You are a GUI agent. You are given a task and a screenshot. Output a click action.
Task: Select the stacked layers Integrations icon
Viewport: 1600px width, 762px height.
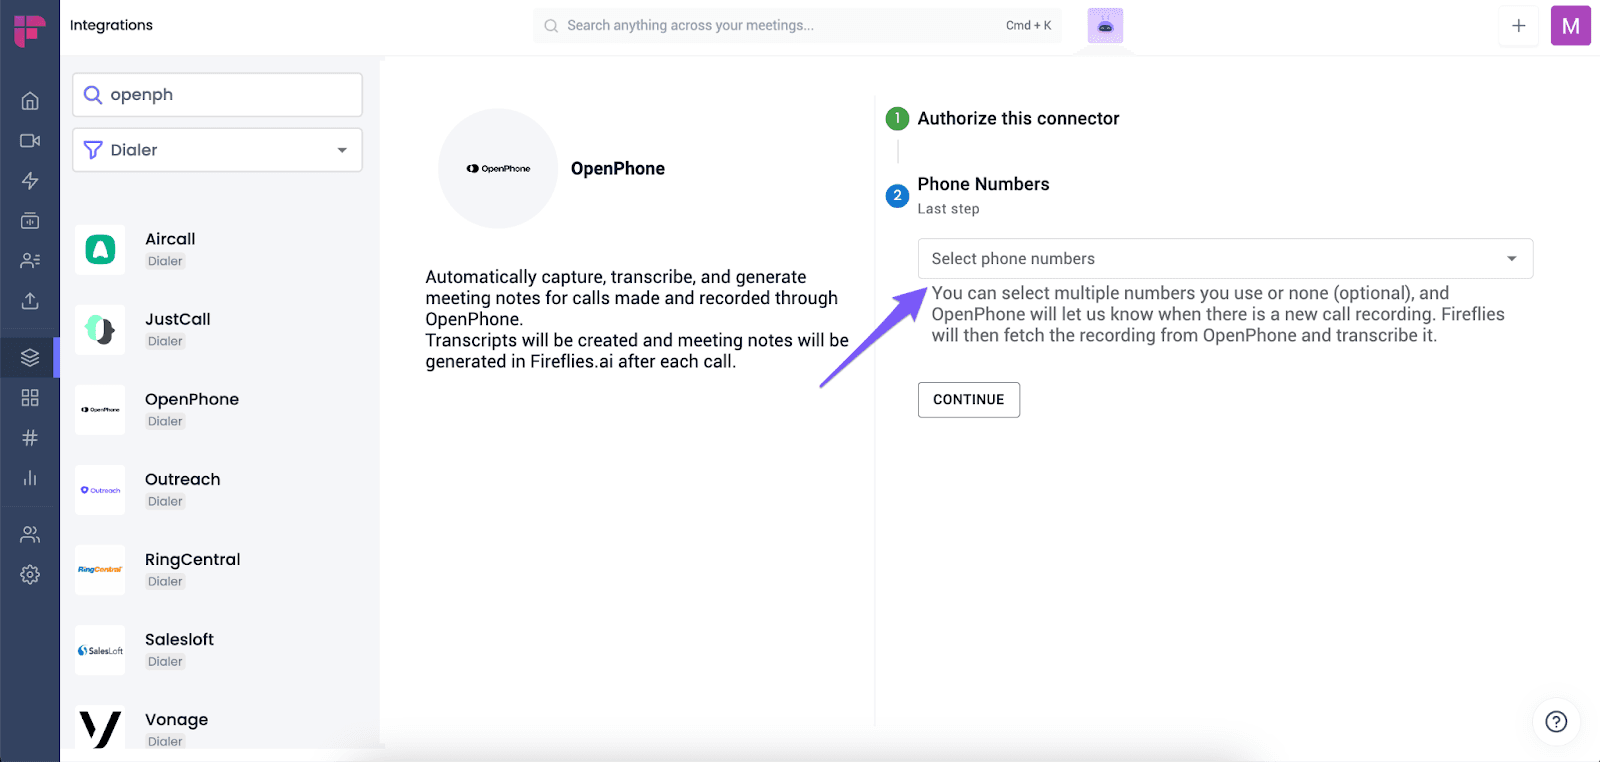(x=30, y=357)
